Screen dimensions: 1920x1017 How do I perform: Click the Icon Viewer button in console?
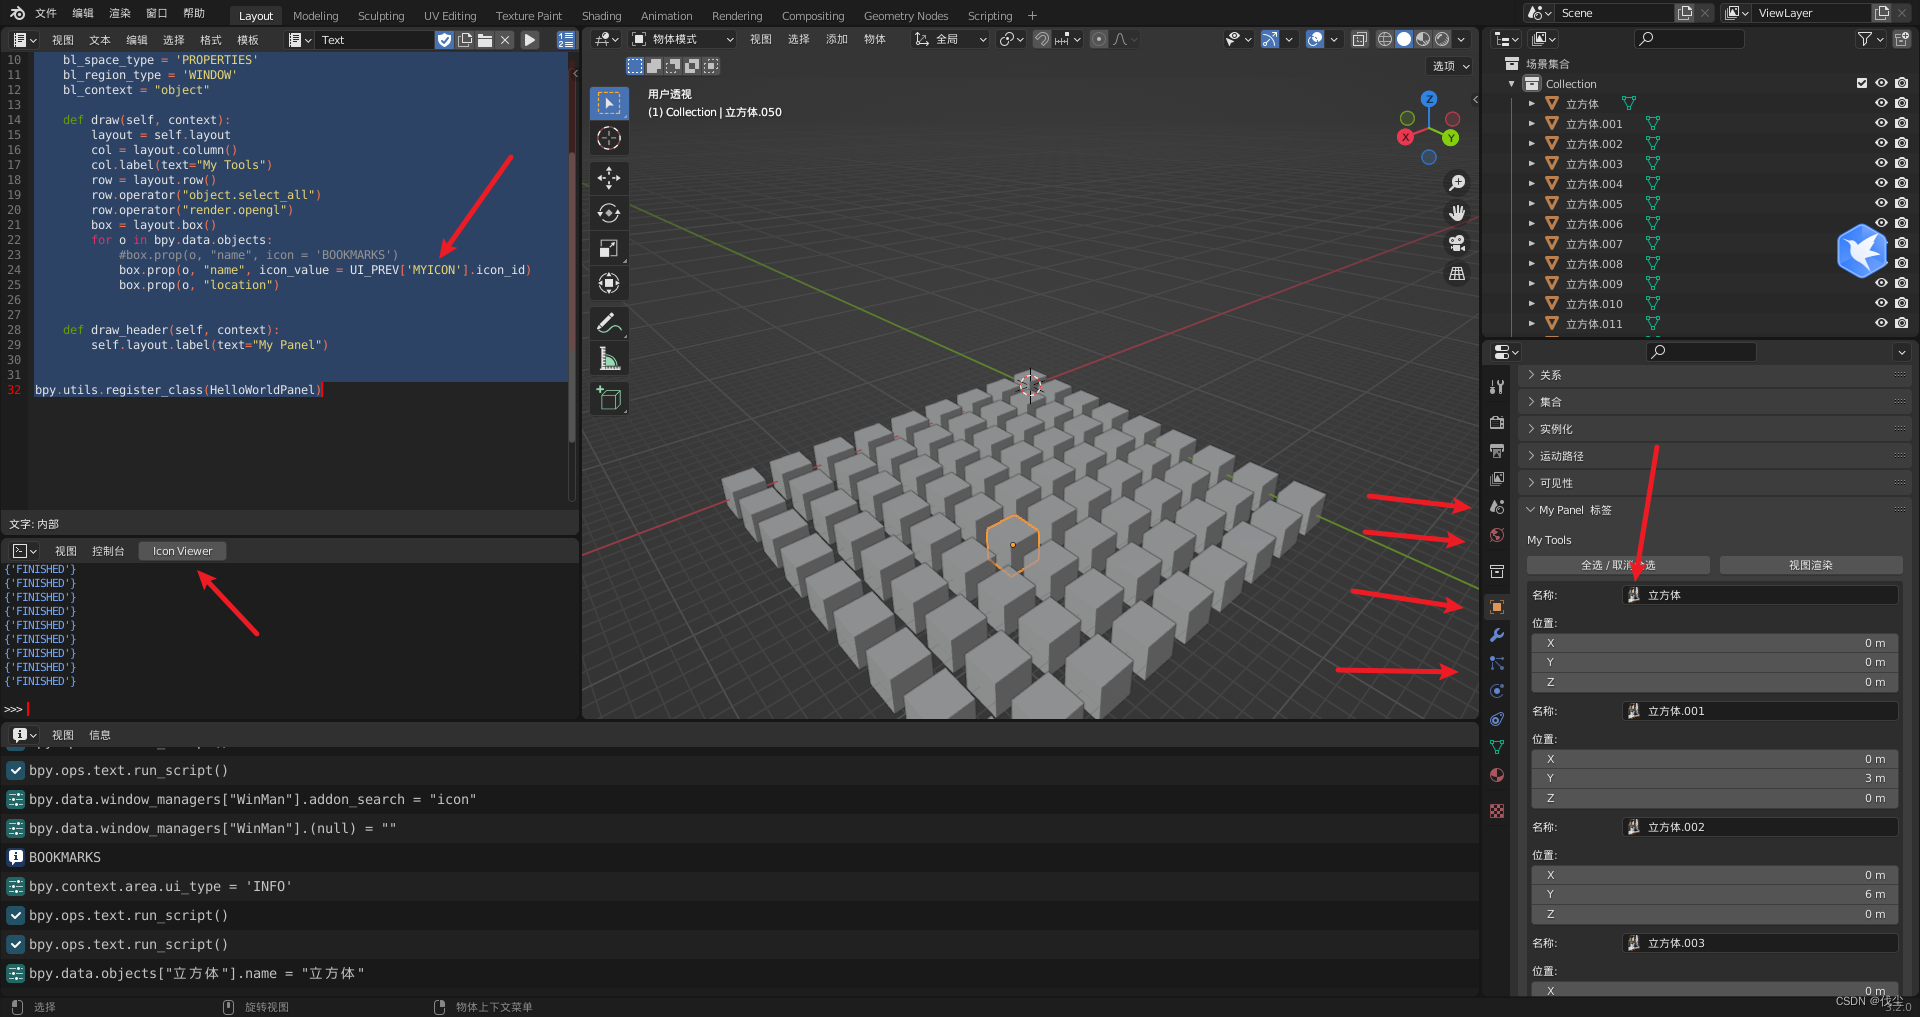(183, 551)
